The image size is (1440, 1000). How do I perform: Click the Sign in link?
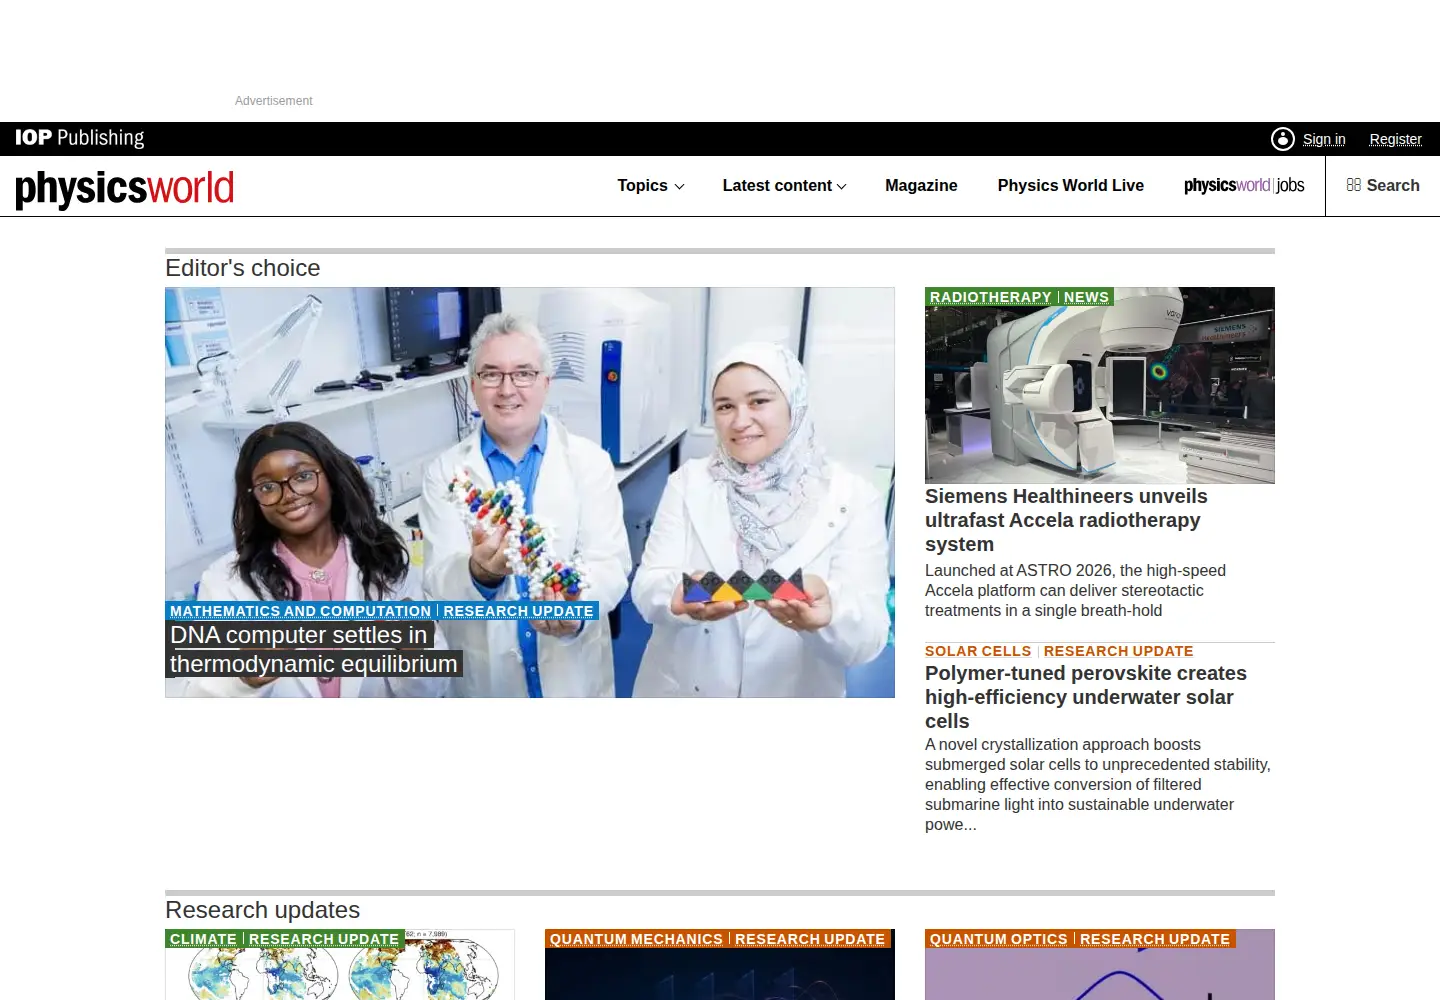tap(1324, 139)
